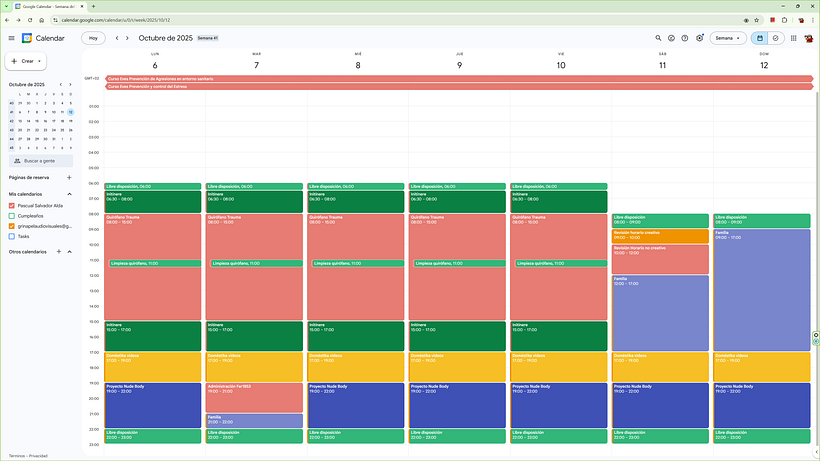The image size is (820, 461).
Task: Open the Google apps grid
Action: coord(794,38)
